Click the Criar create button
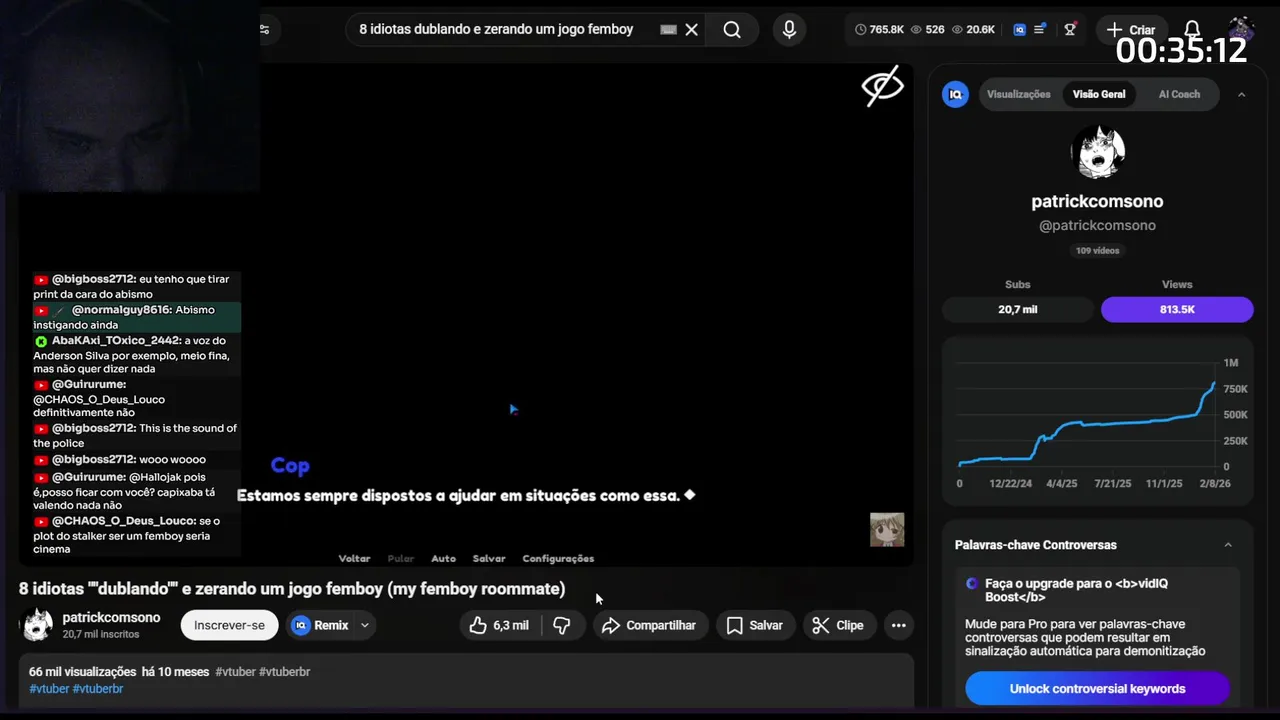 pos(1130,30)
